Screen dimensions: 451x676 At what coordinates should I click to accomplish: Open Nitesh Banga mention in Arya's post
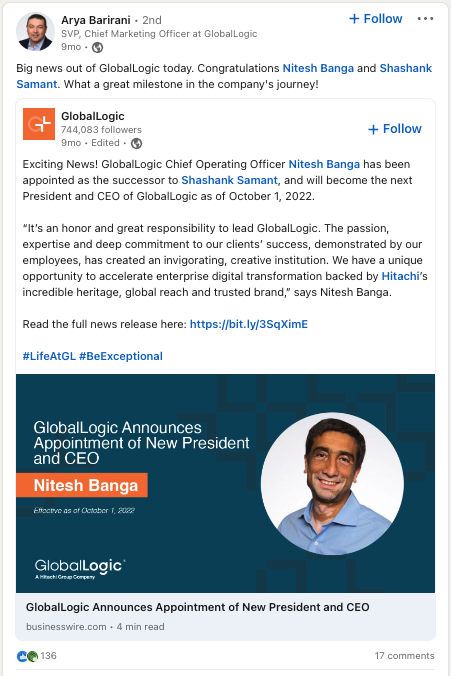tap(318, 68)
